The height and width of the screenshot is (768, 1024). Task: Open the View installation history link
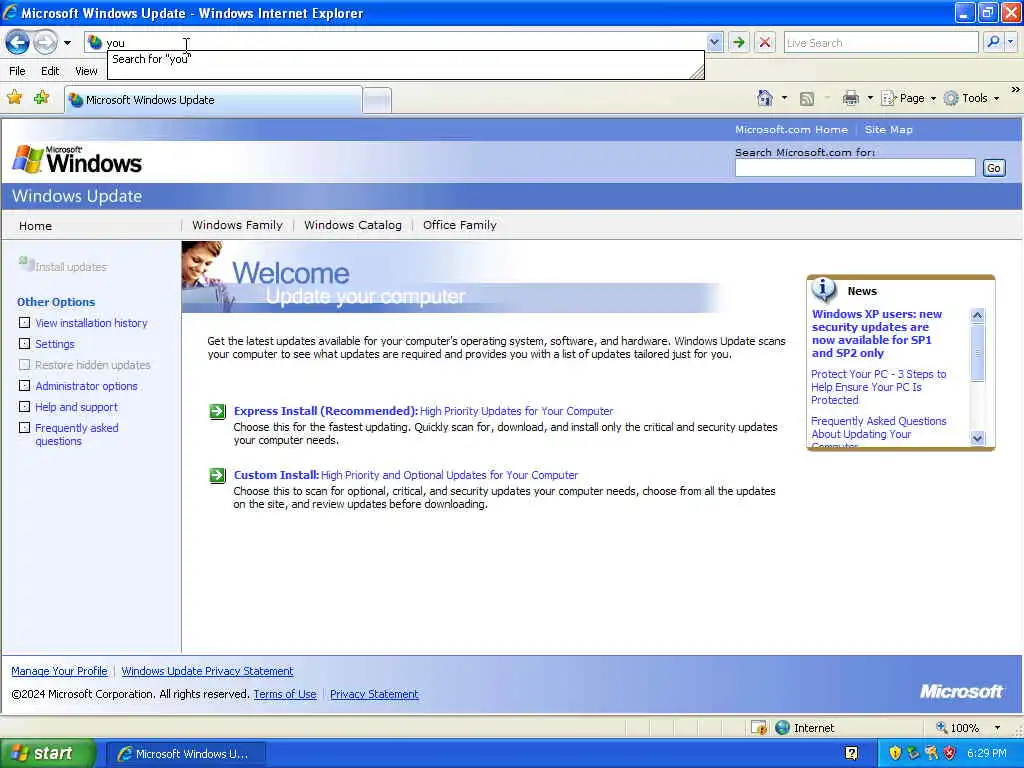point(91,323)
